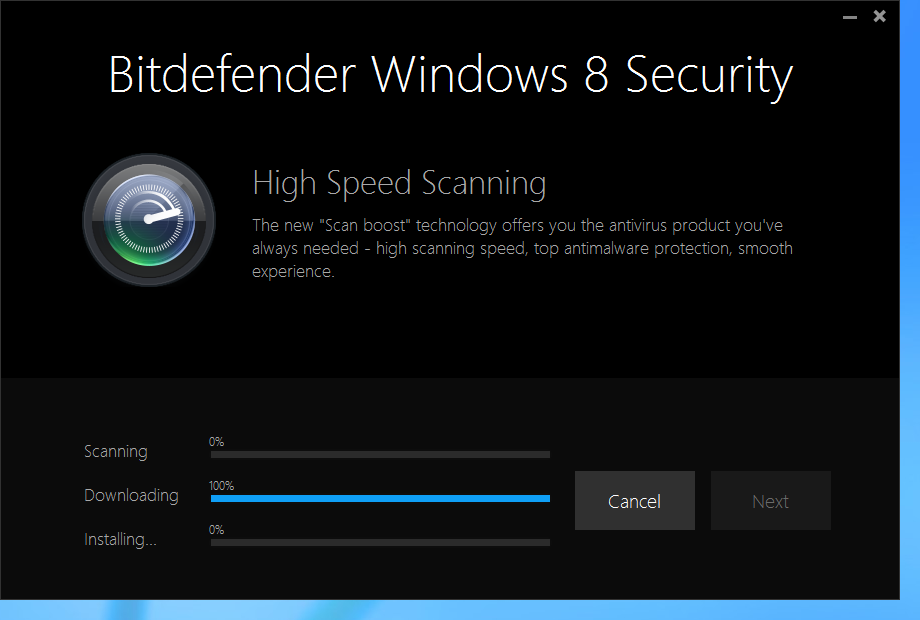Click the Installing... label
The image size is (920, 620).
[118, 539]
